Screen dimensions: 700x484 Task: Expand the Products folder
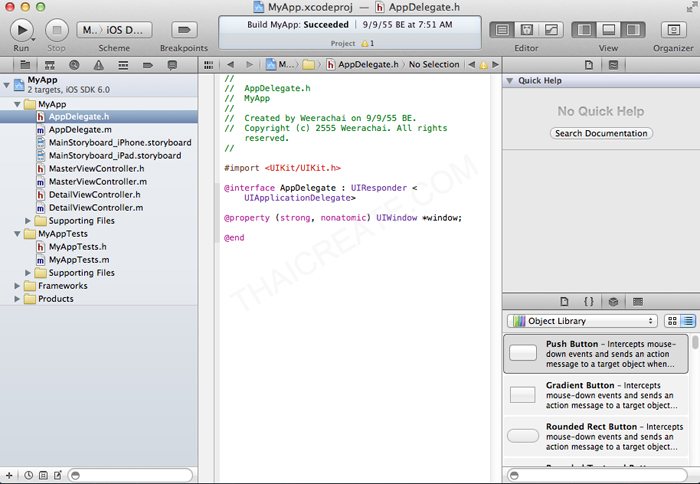(17, 299)
